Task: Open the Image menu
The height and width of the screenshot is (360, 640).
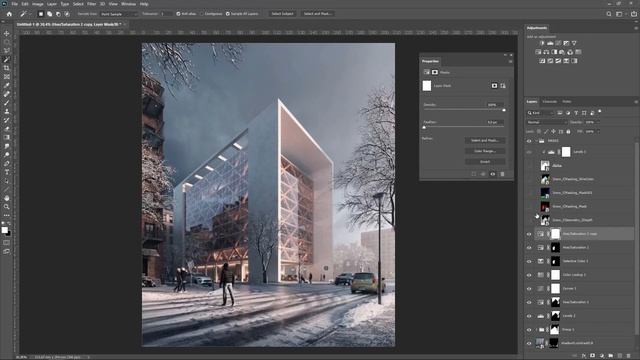Action: (38, 4)
